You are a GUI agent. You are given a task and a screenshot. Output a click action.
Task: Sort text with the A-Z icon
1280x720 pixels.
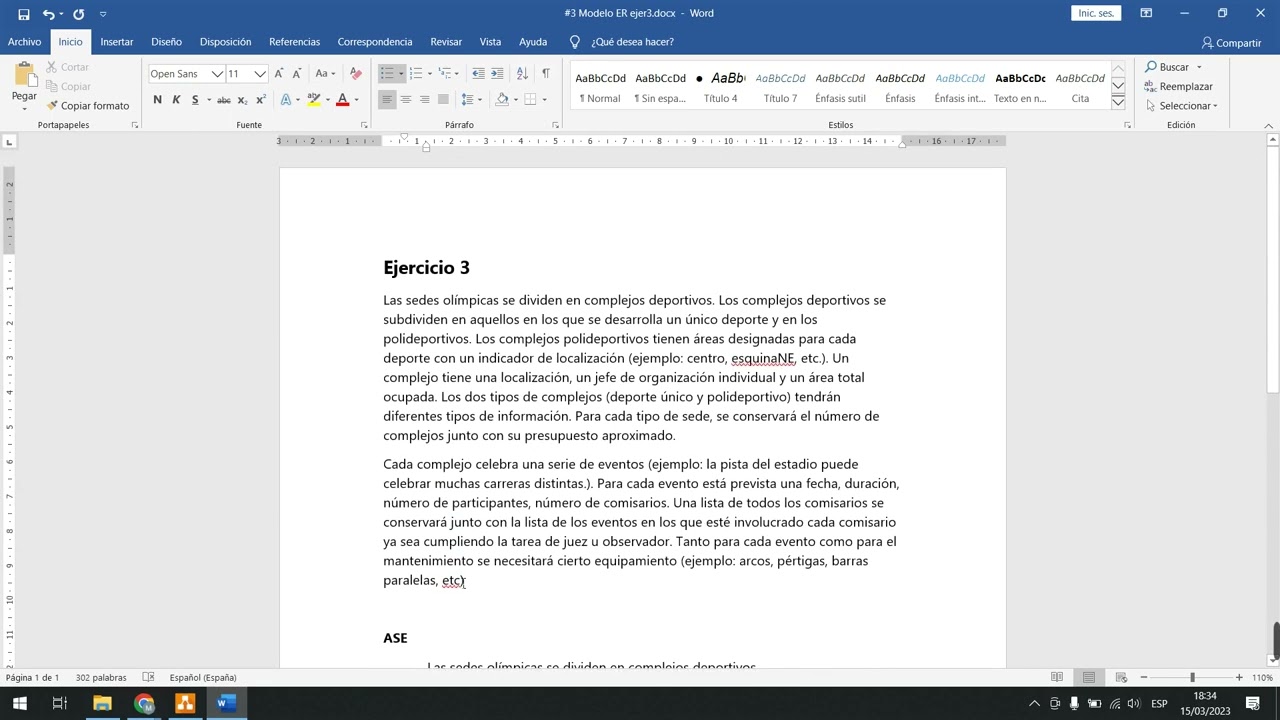click(522, 74)
